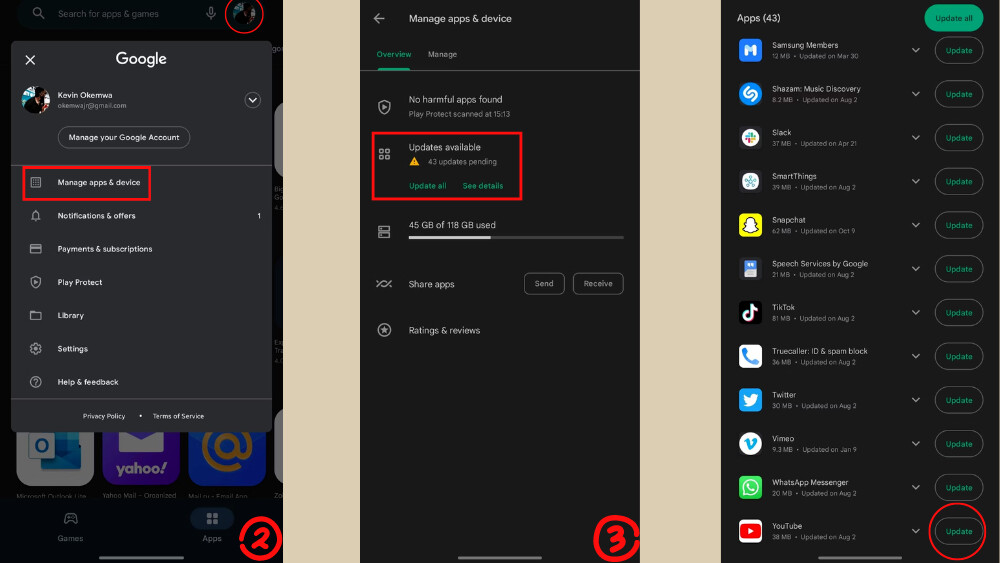Click the Send button for Share apps

pyautogui.click(x=544, y=284)
